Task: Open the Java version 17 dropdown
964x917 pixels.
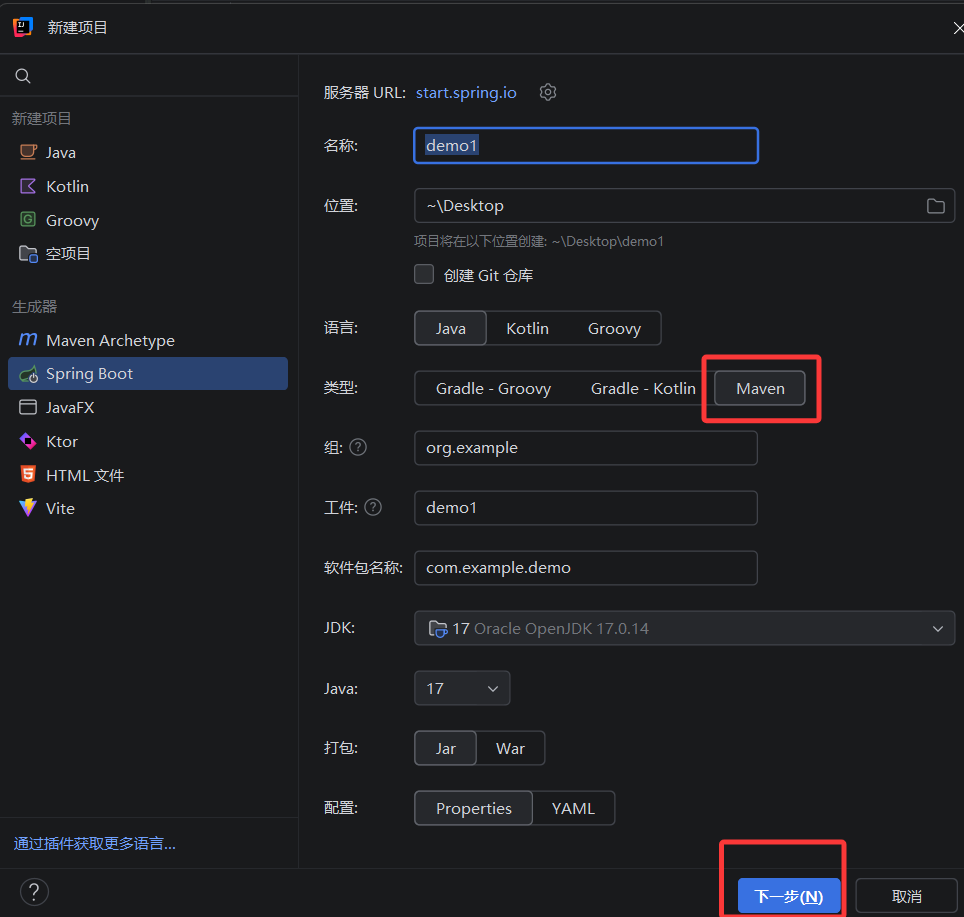Action: point(462,688)
